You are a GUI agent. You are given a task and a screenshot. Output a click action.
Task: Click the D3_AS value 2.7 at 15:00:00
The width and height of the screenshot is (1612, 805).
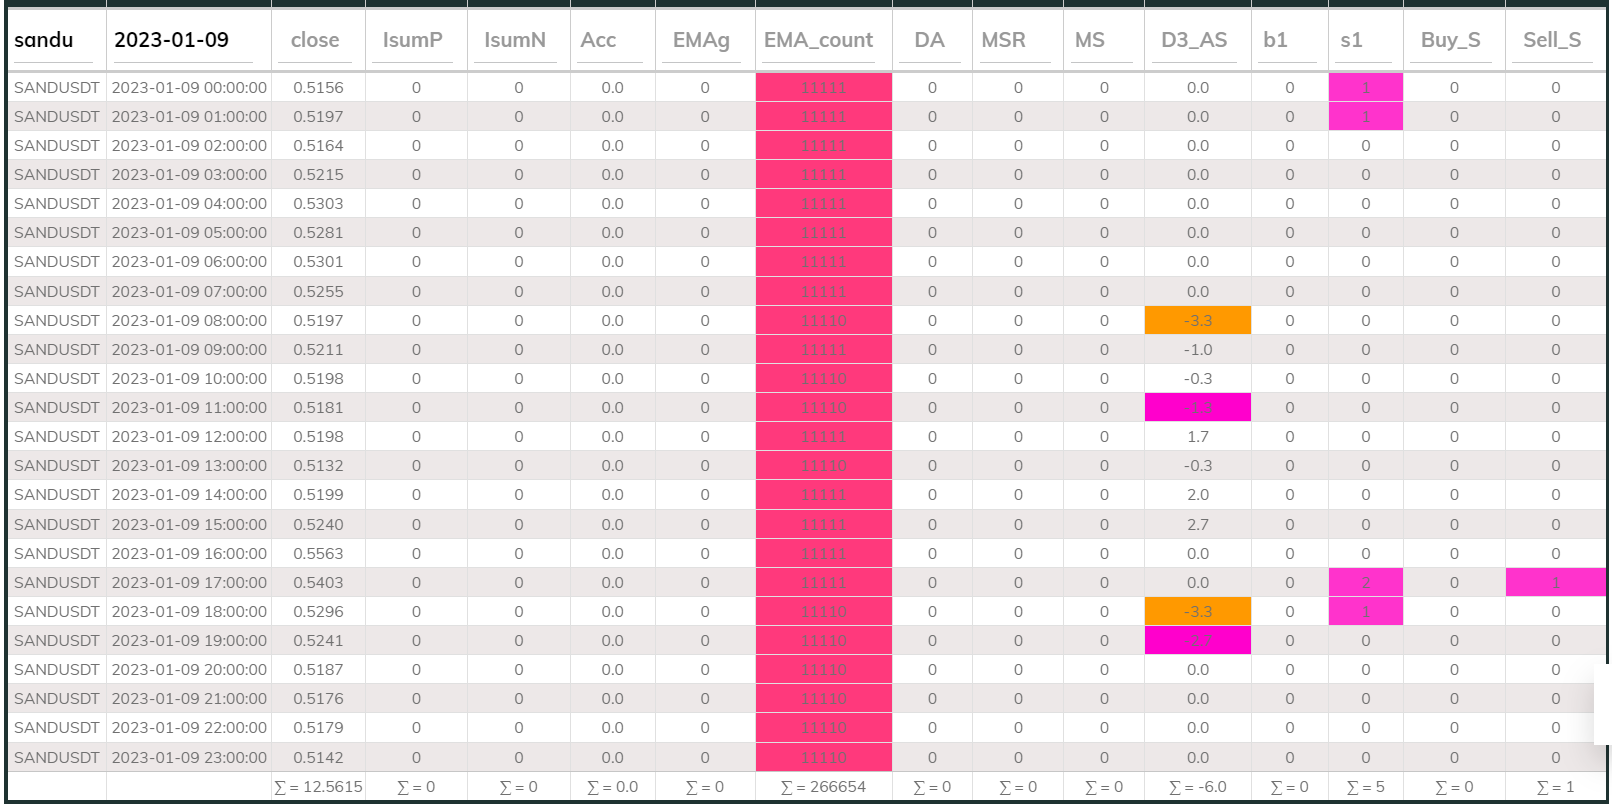[x=1197, y=525]
